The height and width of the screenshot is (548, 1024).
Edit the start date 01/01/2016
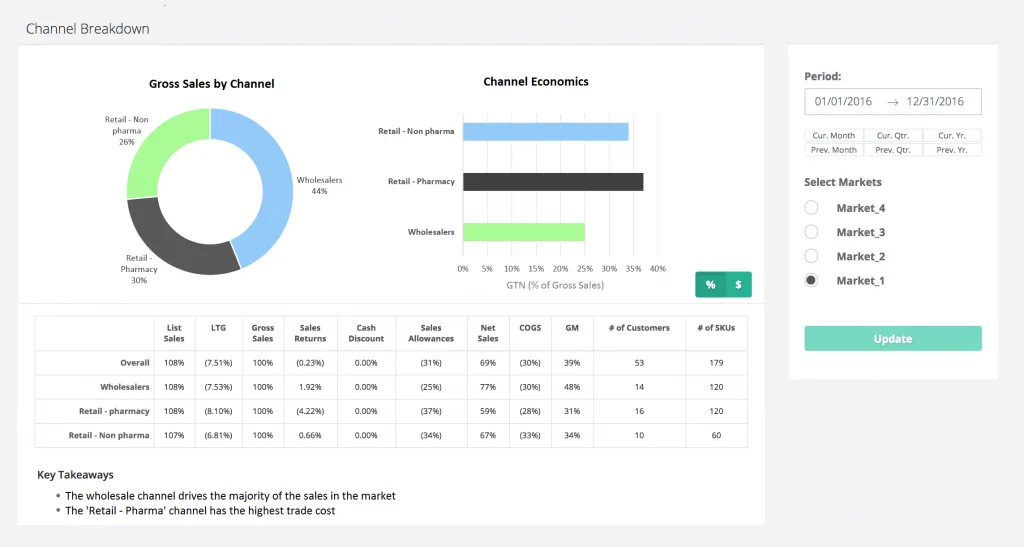[843, 102]
